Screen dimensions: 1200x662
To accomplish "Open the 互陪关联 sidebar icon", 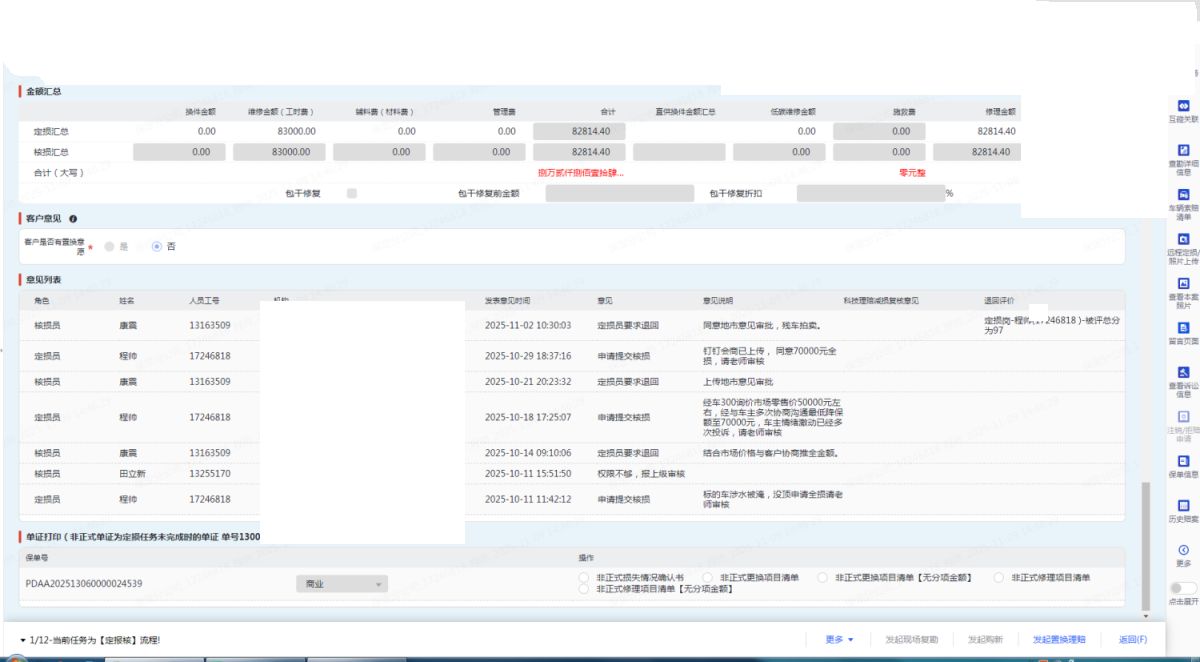I will [1183, 105].
